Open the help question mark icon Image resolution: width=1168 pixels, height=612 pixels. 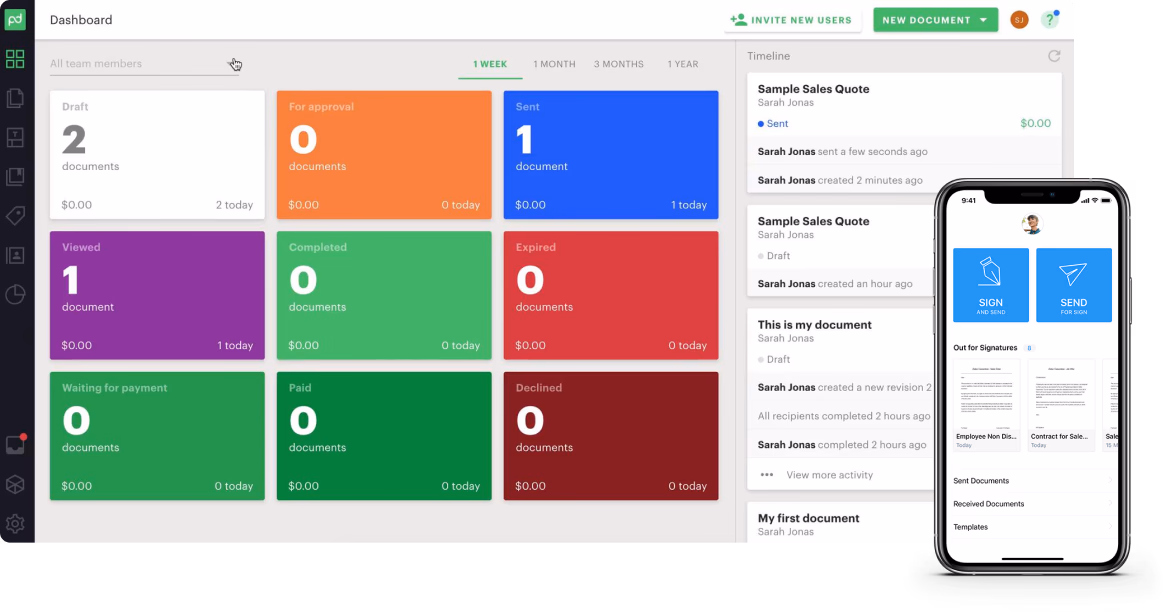click(1049, 20)
